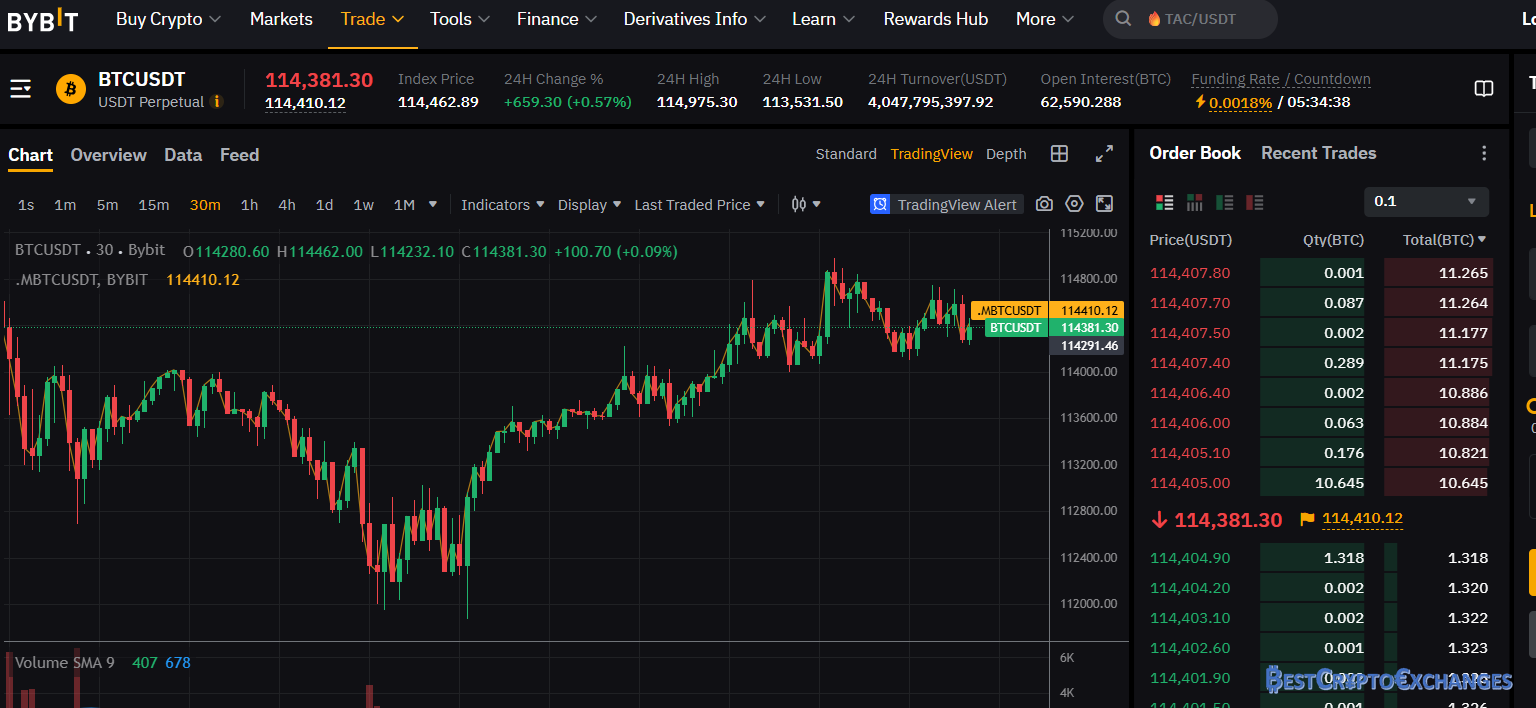
Task: Expand the Finance menu
Action: pos(557,19)
